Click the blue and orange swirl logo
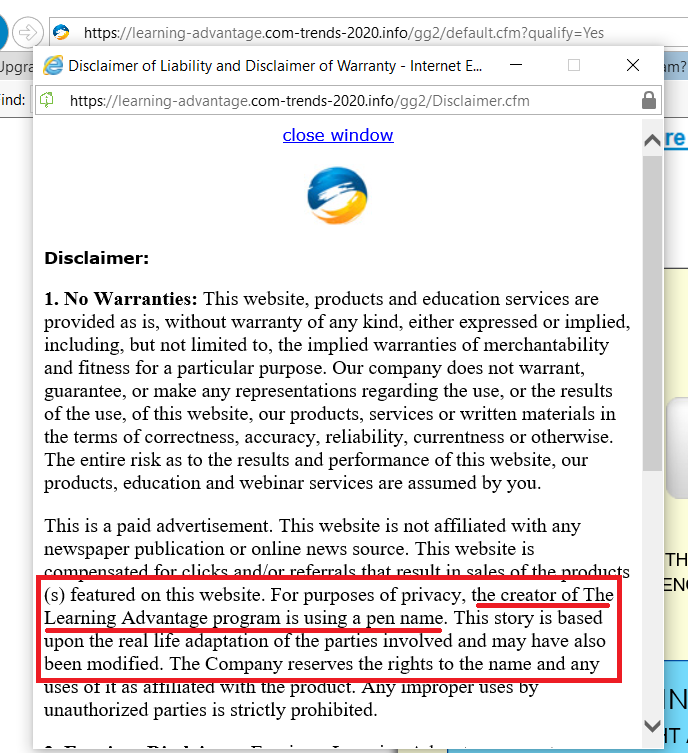Screen dimensions: 688x753 pyautogui.click(x=338, y=195)
